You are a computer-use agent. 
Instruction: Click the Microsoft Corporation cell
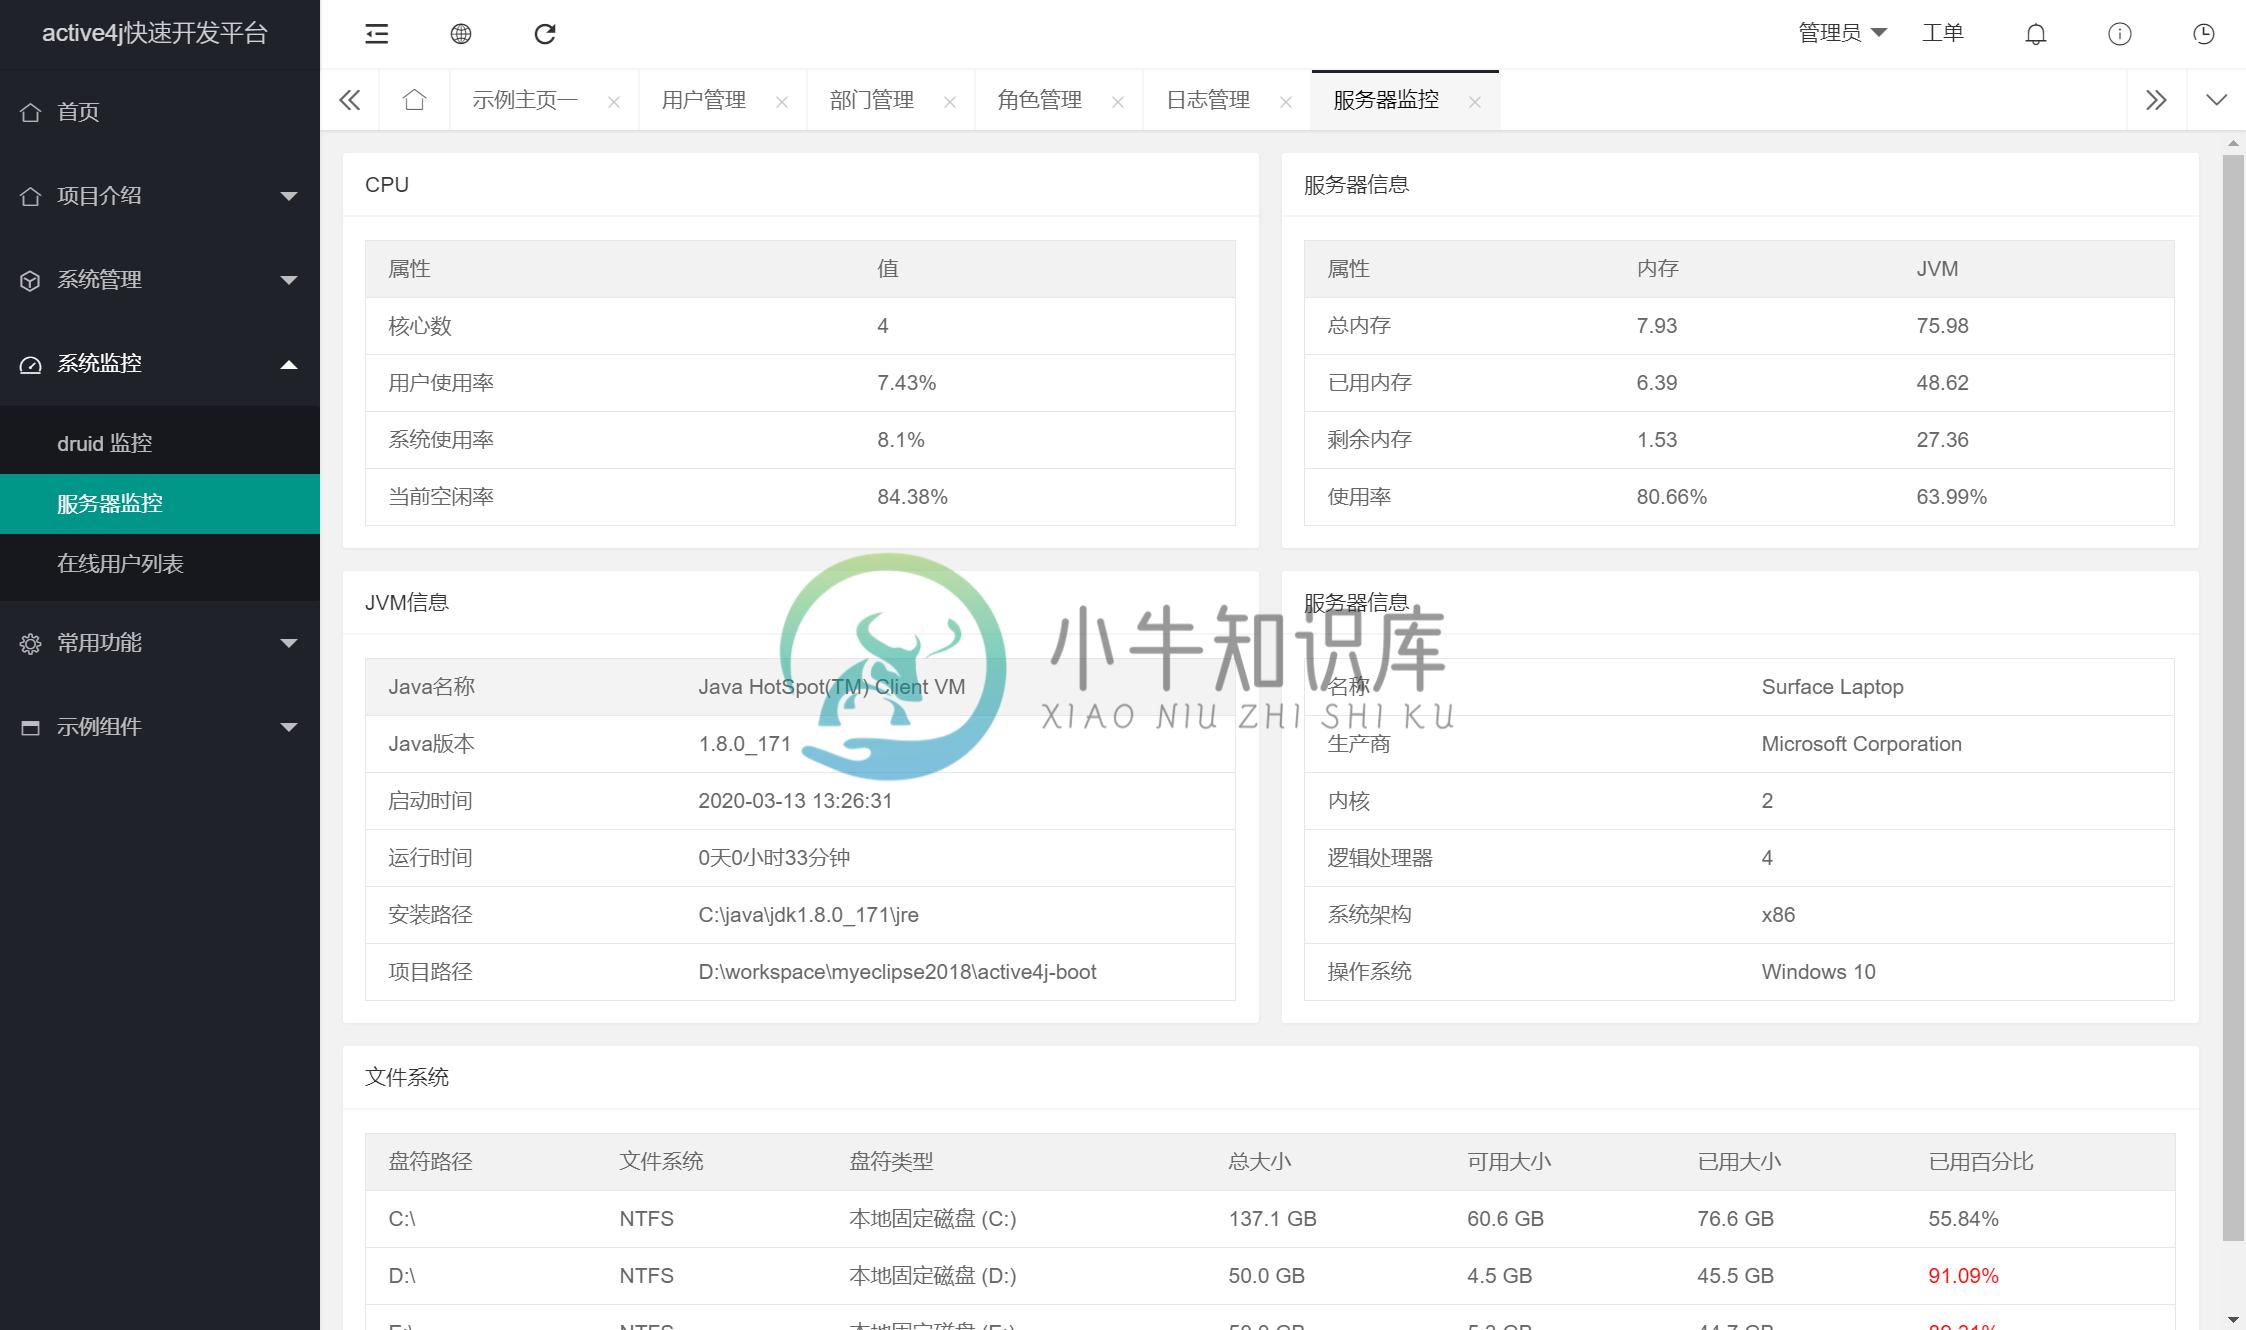[1861, 744]
